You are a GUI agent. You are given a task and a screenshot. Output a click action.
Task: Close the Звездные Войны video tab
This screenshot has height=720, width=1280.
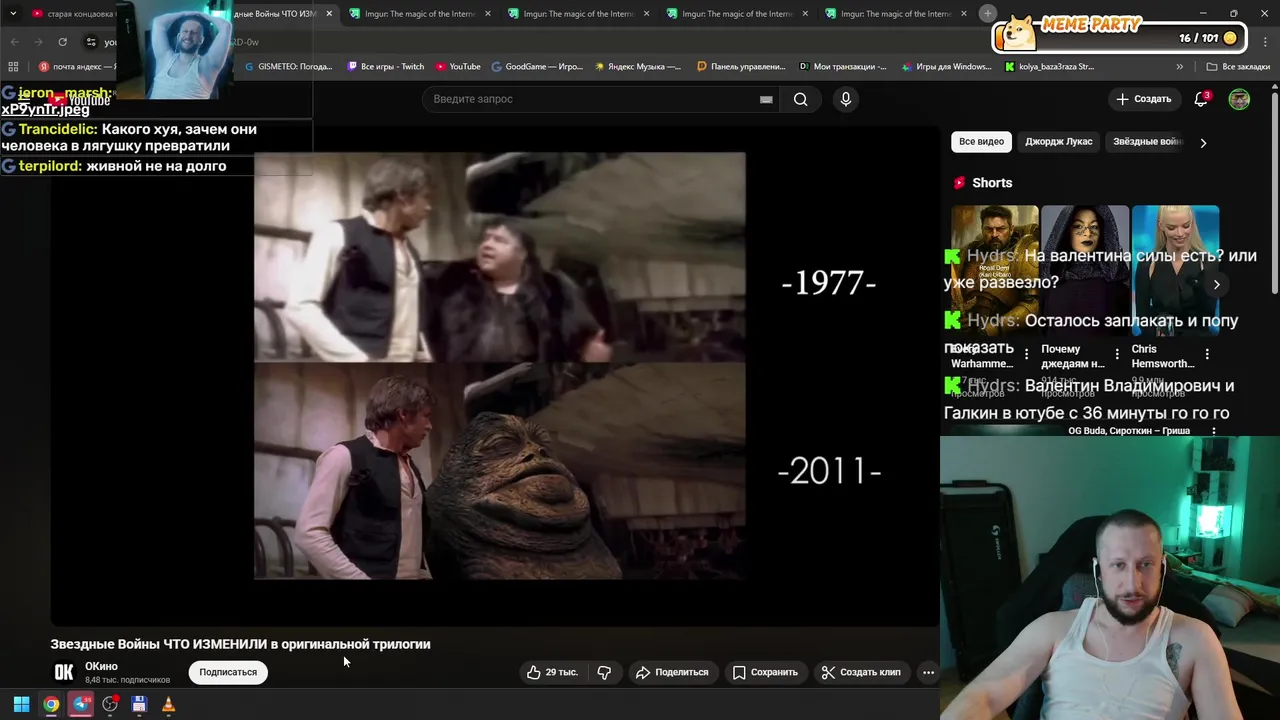[328, 14]
